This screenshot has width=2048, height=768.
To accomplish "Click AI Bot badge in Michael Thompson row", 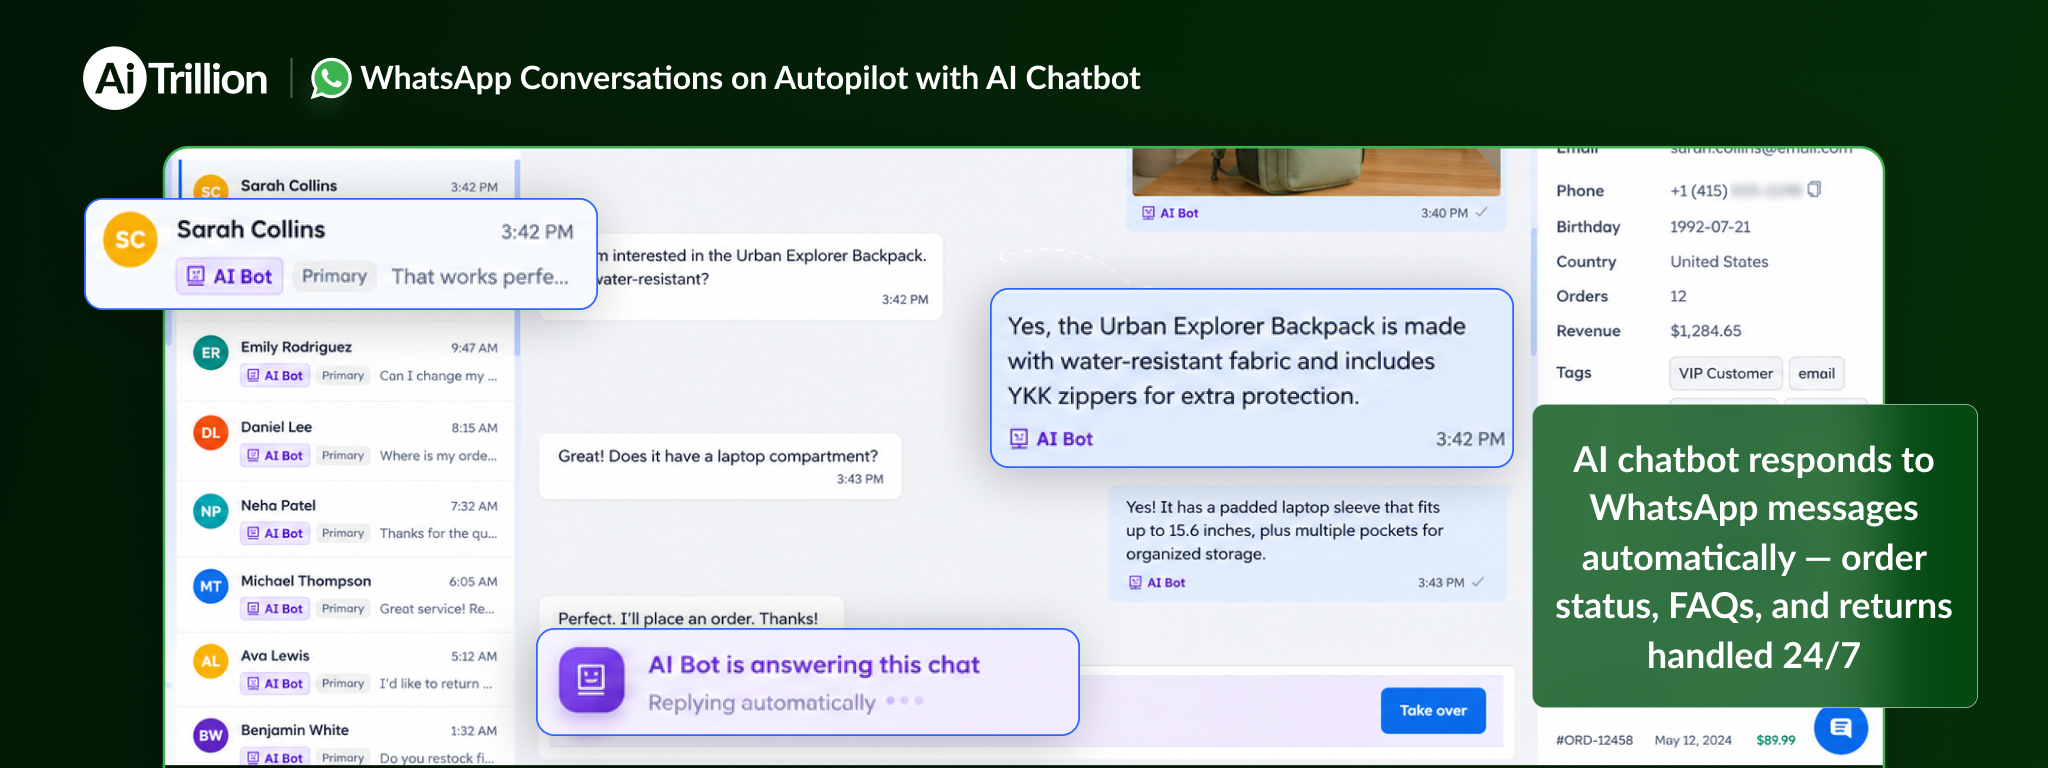I will pos(274,609).
